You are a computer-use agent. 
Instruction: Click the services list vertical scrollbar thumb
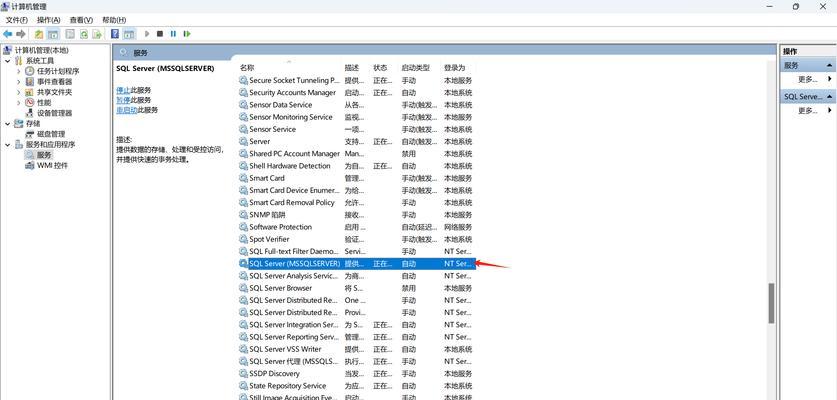771,303
